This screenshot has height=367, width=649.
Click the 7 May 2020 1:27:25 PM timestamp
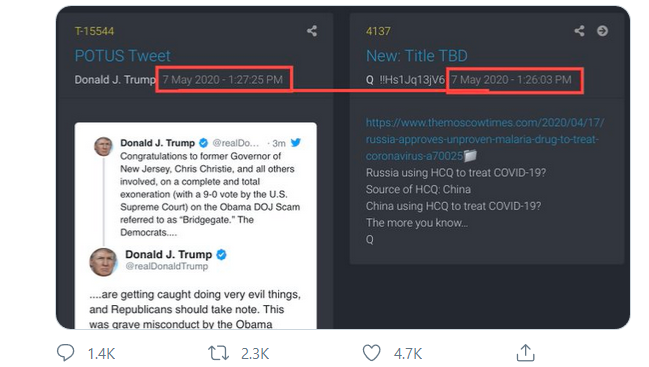click(223, 79)
